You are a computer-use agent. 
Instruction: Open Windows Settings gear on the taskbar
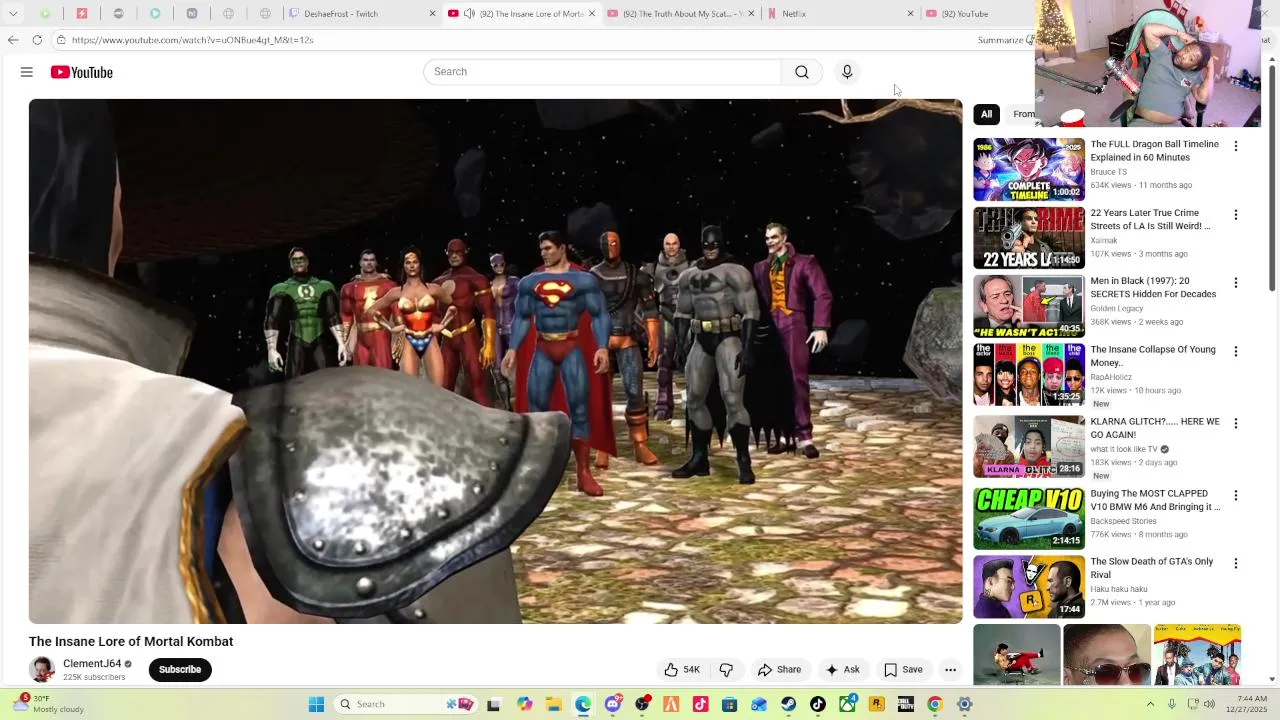pos(965,704)
